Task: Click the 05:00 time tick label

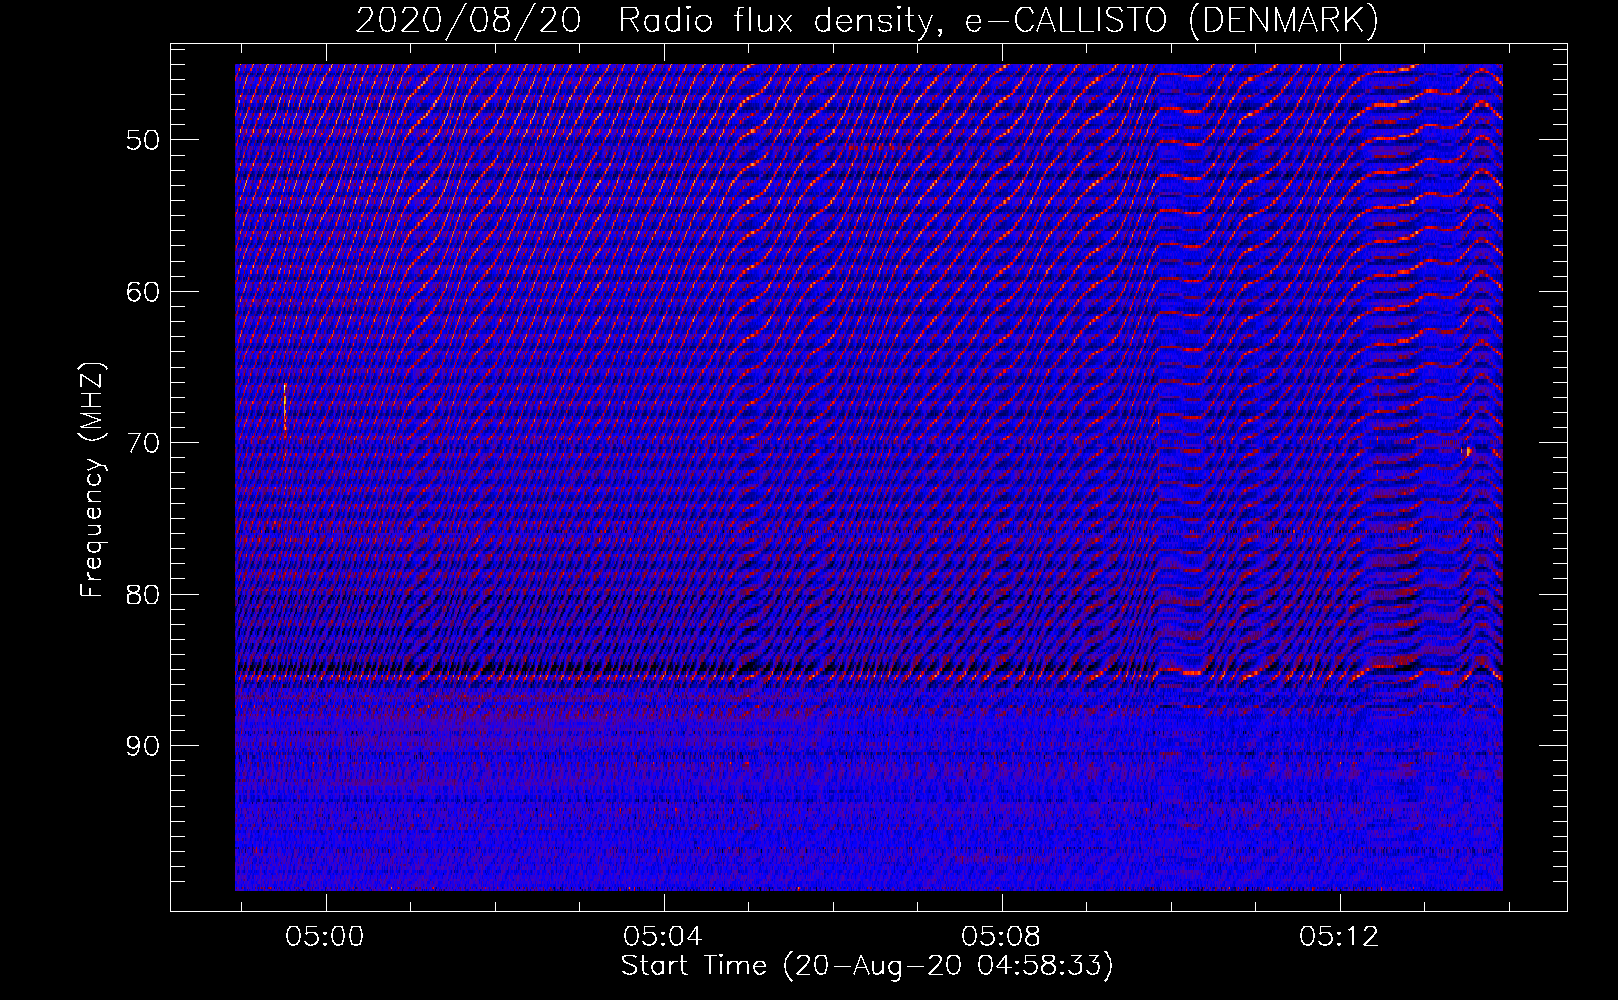Action: coord(325,936)
